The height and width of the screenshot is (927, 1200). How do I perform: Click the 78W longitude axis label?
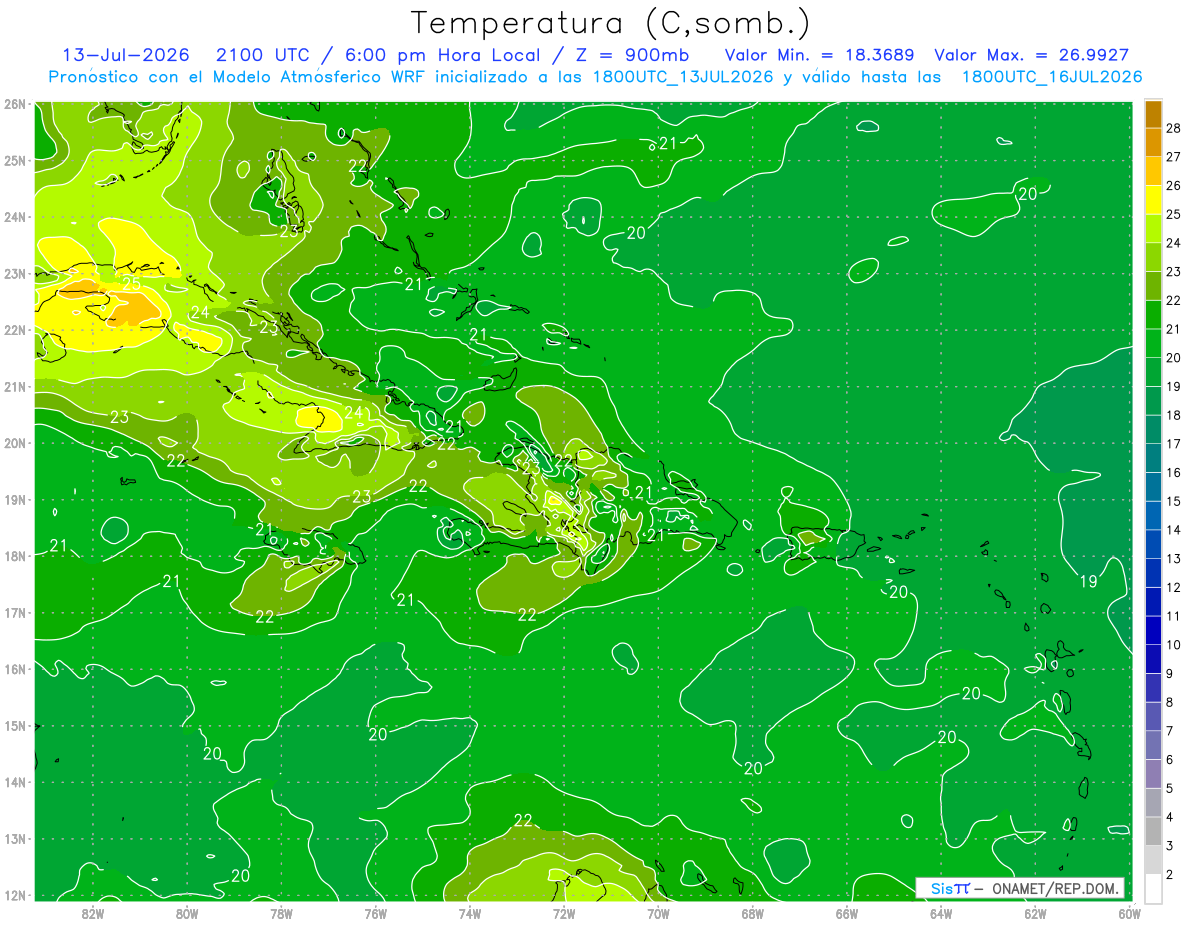coord(281,913)
